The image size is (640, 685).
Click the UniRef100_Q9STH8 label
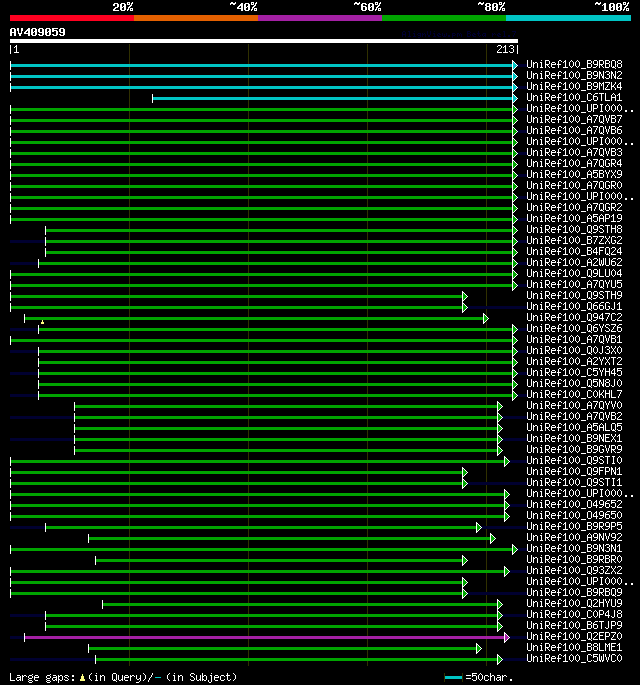(574, 229)
